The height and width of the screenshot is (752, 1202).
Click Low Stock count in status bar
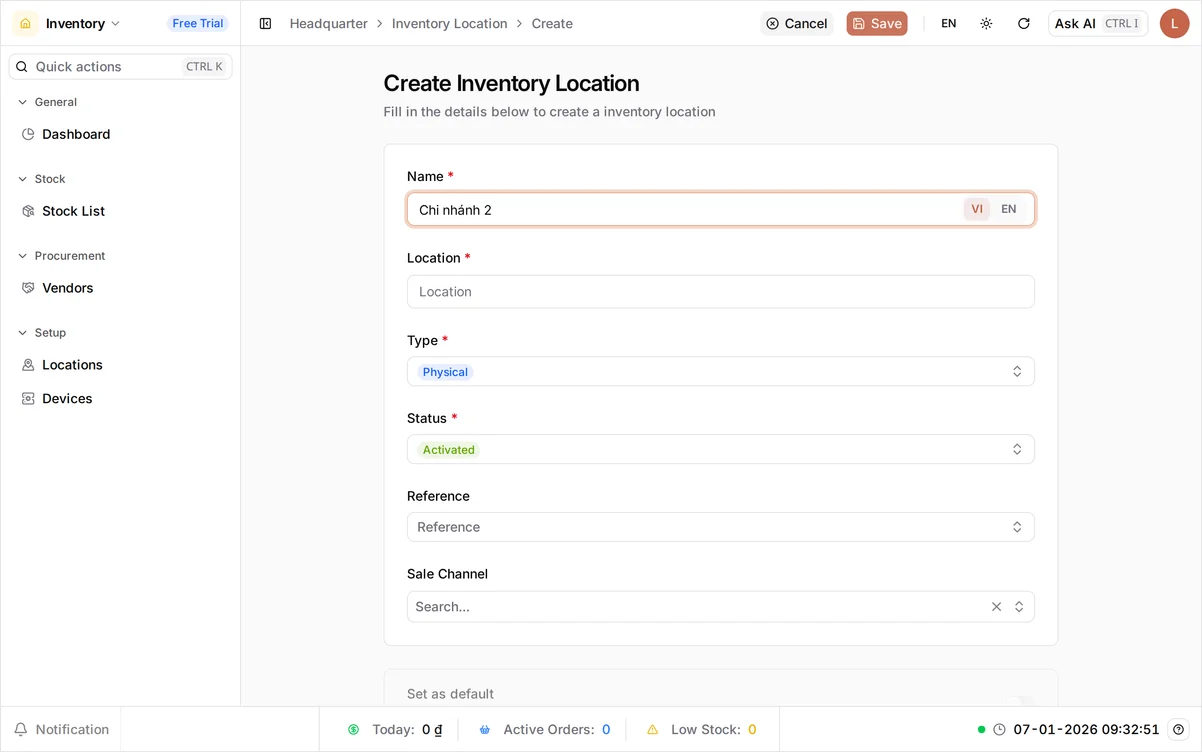pos(752,730)
